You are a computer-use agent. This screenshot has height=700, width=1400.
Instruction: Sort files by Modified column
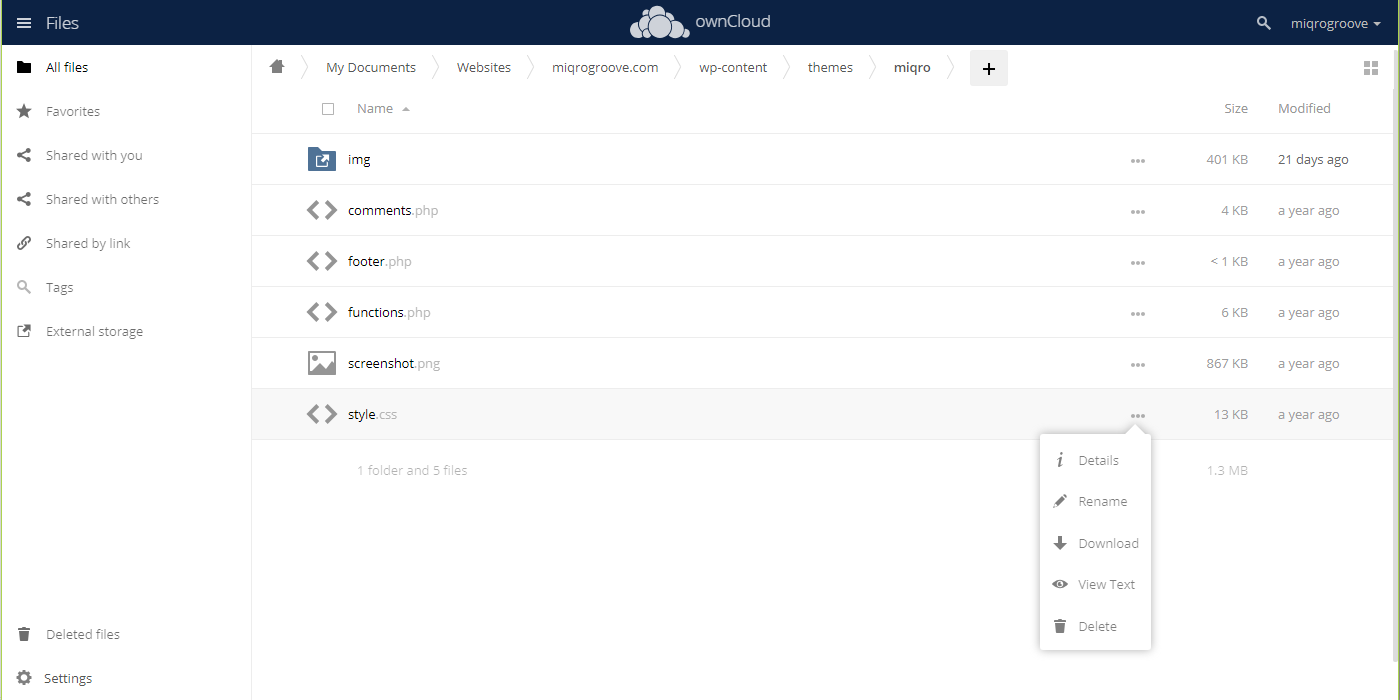(x=1304, y=108)
